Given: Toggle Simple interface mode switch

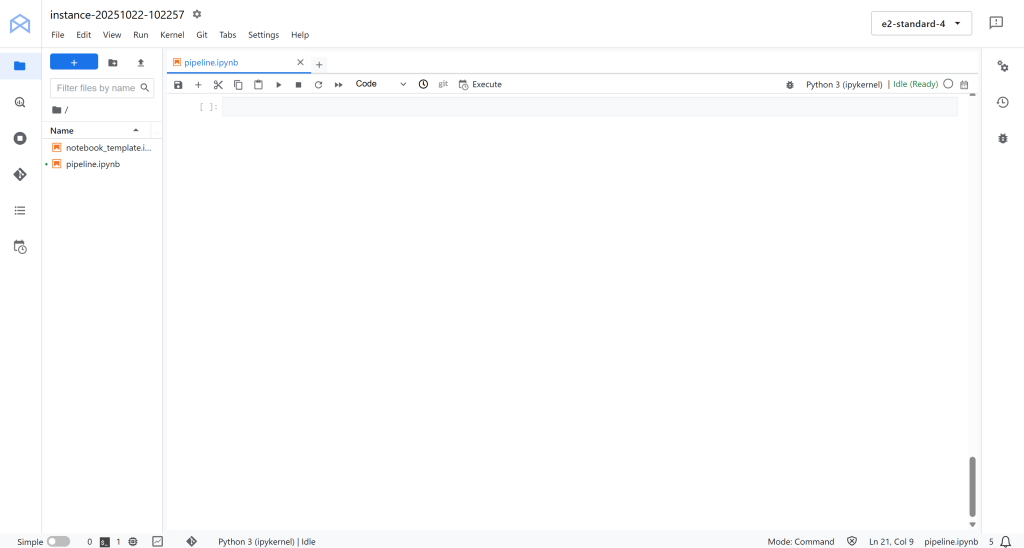Looking at the screenshot, I should [58, 541].
